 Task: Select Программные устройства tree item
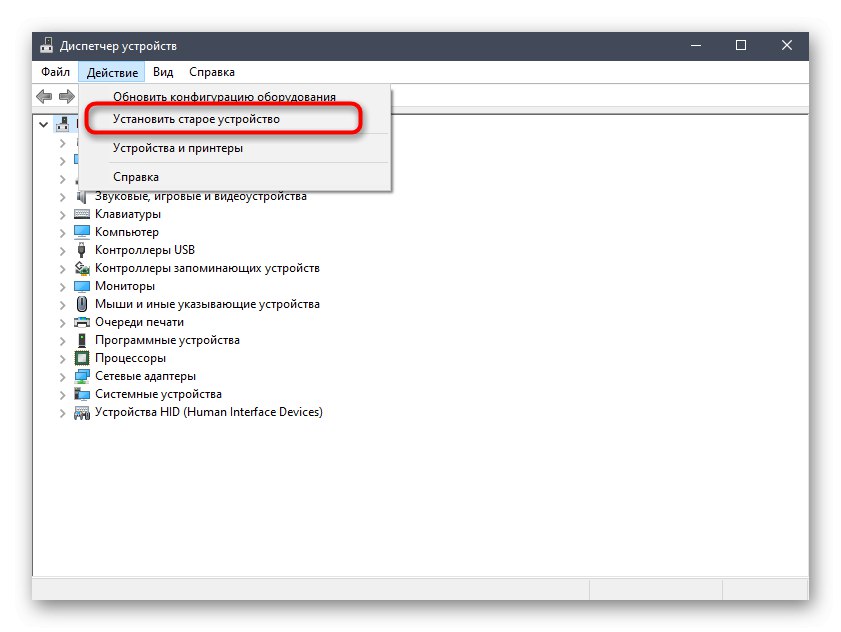click(167, 340)
